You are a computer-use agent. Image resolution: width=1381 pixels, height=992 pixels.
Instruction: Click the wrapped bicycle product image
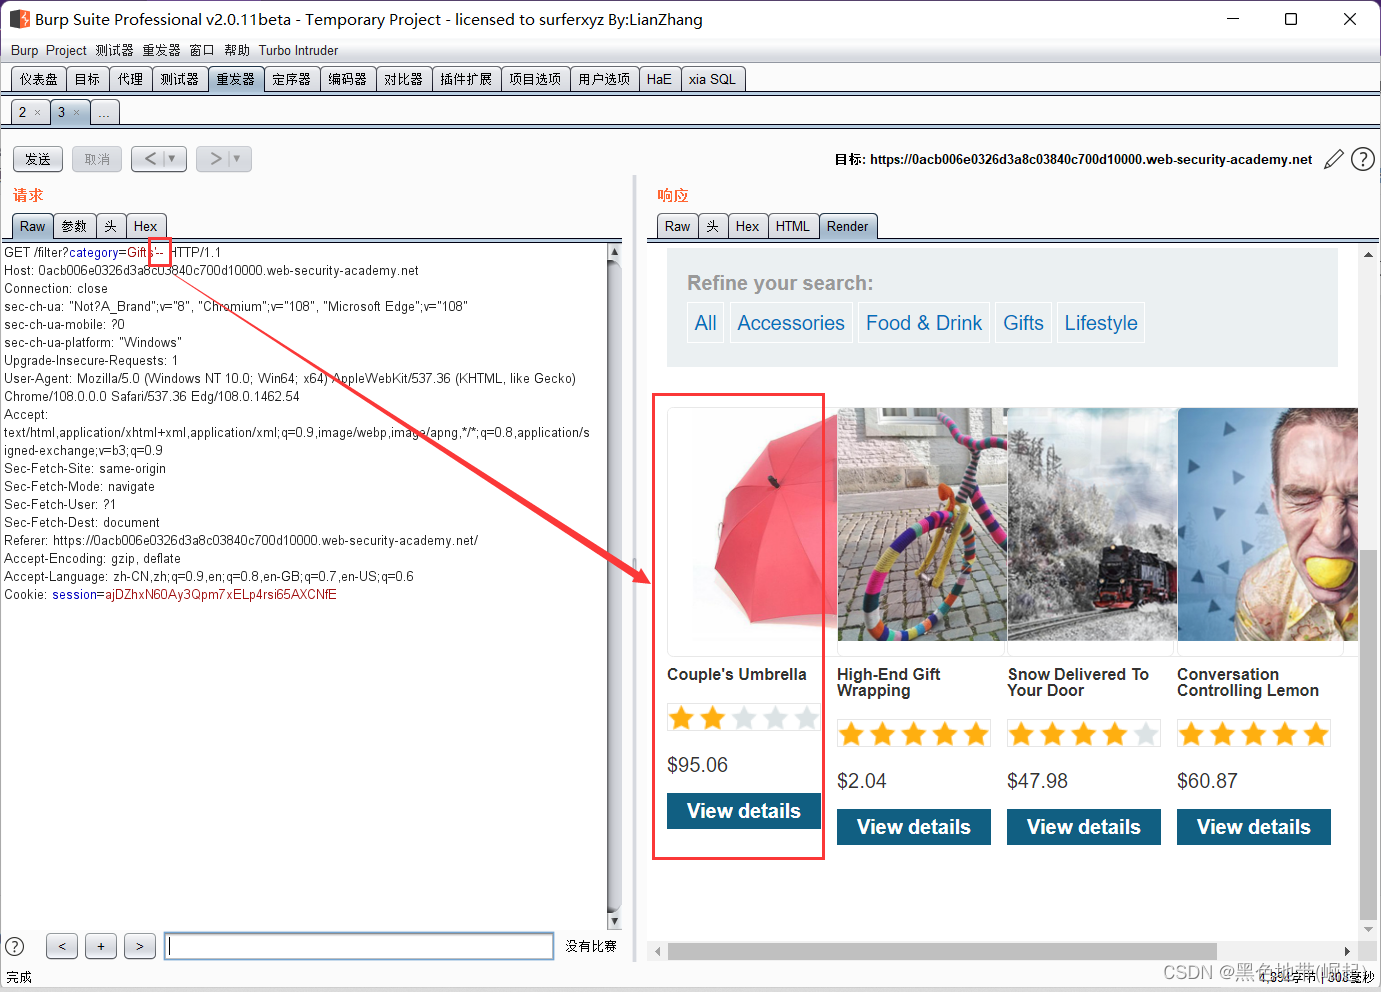[x=922, y=524]
